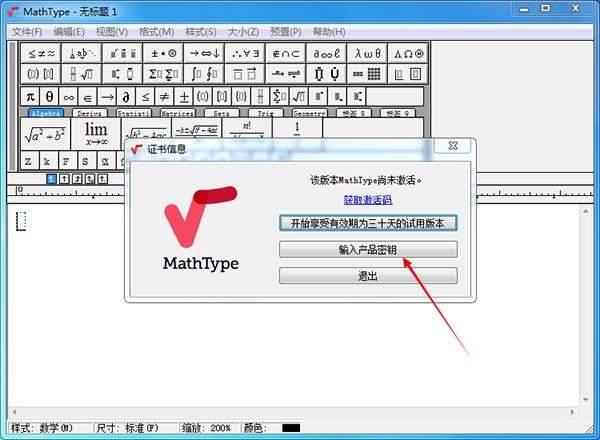Viewport: 600px width, 440px height.
Task: Open the relational symbols palette (≤≠≈)
Action: 41,54
